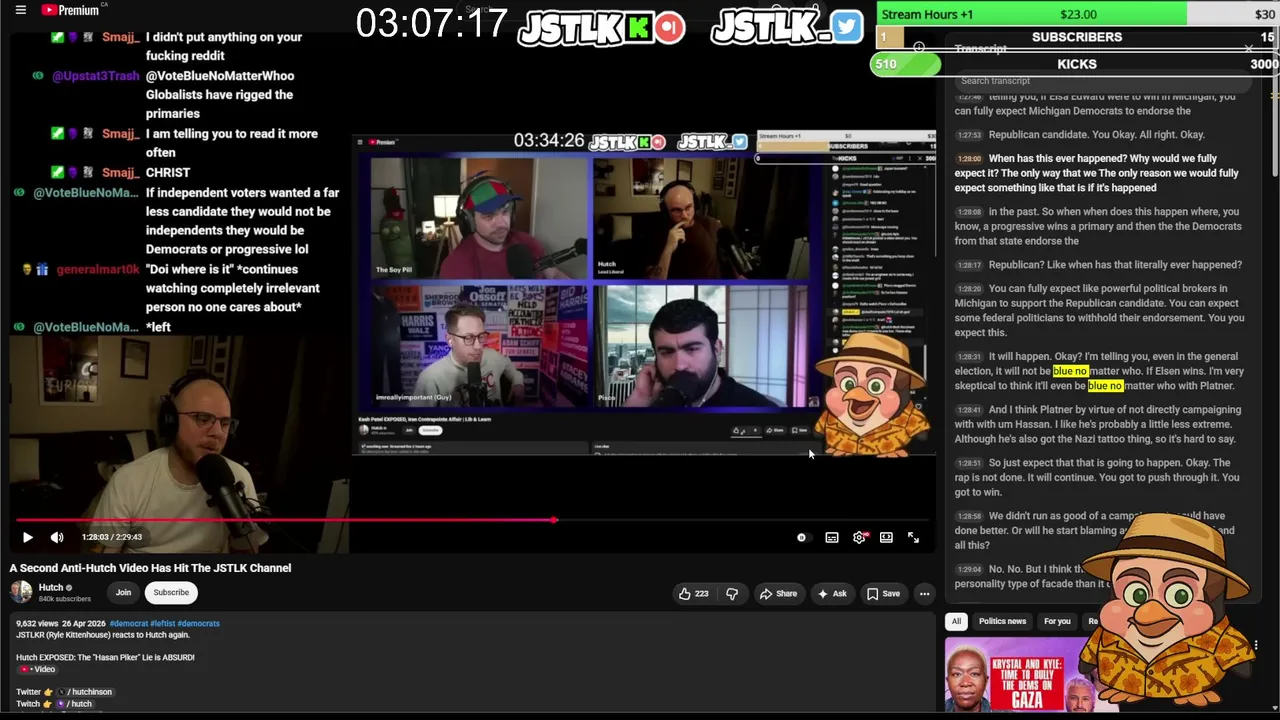
Task: Click the first highlighted 'blue no' transcript match
Action: coord(1070,371)
